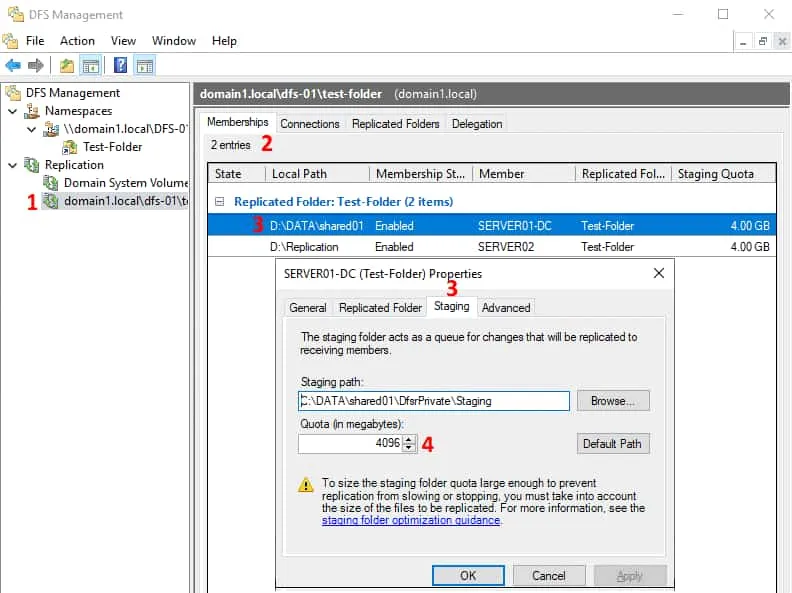Open staging folder optimization guidance link
The height and width of the screenshot is (593, 792).
pyautogui.click(x=410, y=521)
